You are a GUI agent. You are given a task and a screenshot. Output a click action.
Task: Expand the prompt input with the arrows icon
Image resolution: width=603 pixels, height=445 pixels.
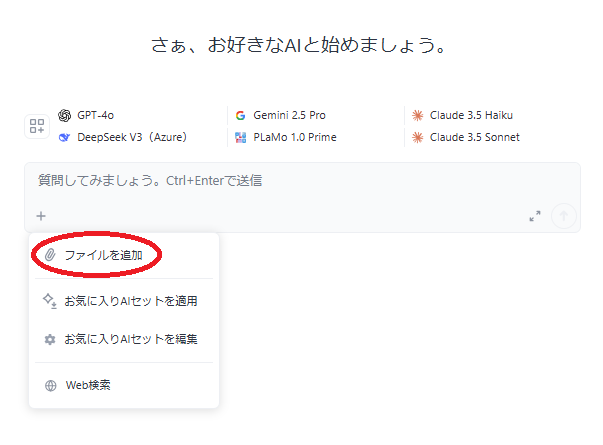tap(535, 216)
